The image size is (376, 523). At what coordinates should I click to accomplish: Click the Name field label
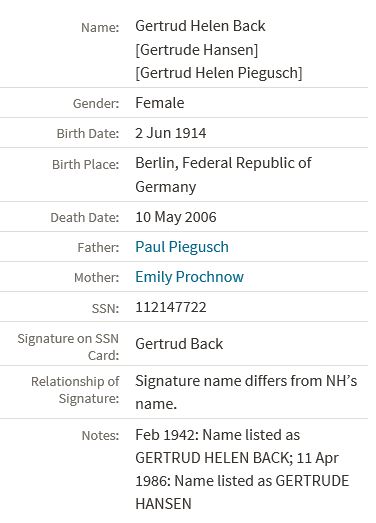(x=100, y=27)
